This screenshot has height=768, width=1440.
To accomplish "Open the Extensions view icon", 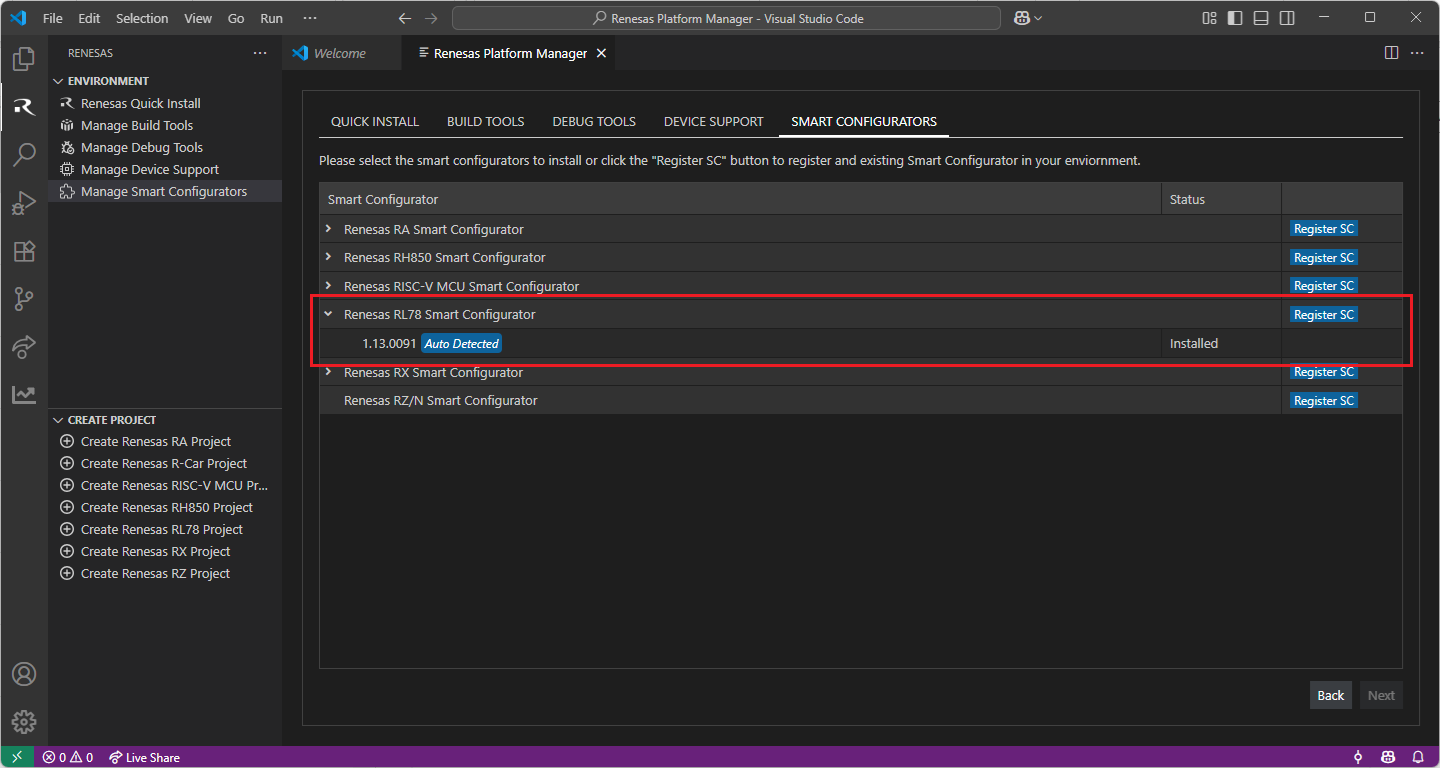I will point(24,251).
